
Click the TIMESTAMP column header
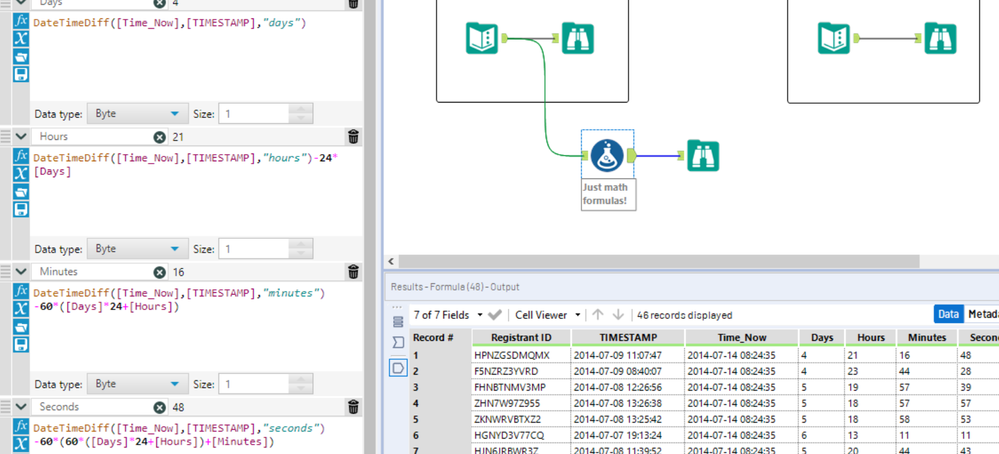tap(628, 337)
